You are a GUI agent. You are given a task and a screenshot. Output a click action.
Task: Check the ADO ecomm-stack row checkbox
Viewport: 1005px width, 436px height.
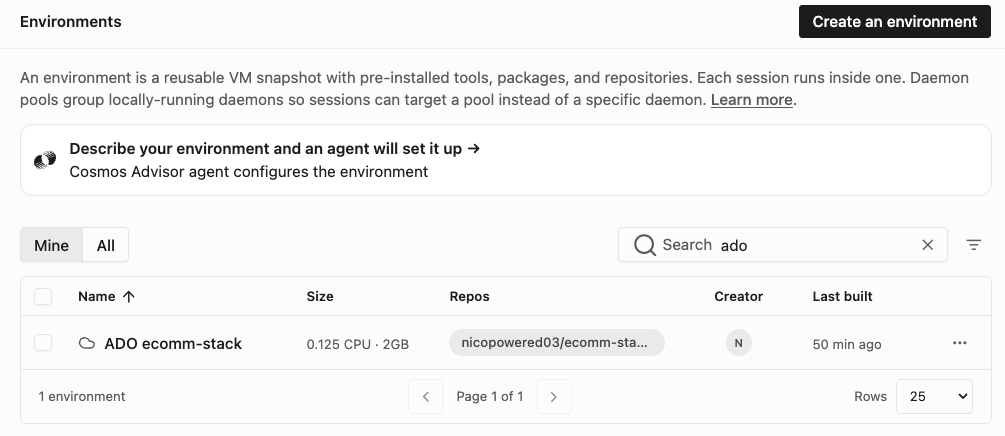[43, 343]
